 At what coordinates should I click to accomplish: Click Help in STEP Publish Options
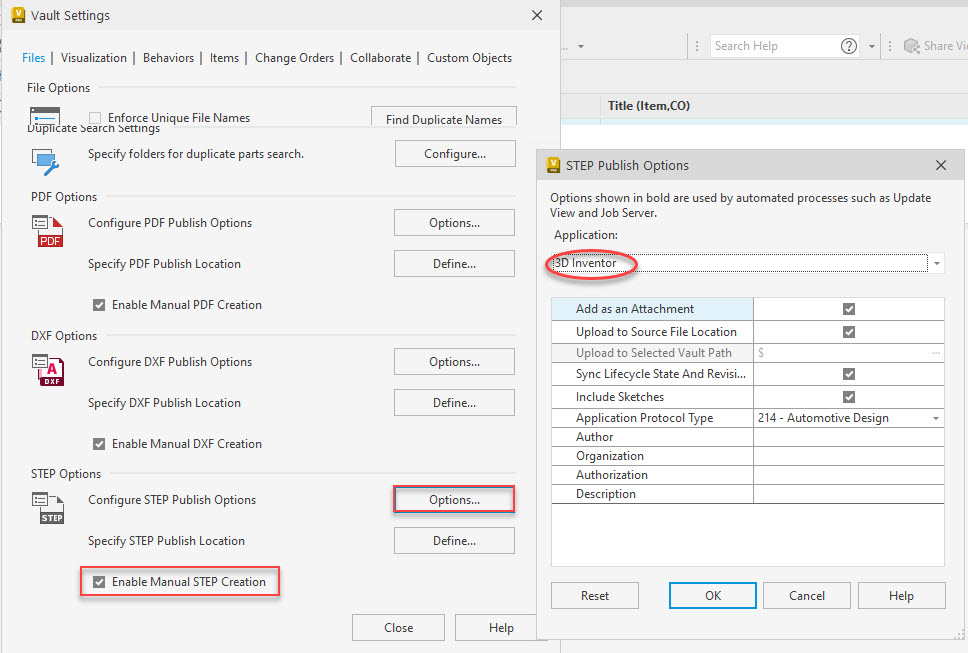coord(901,596)
